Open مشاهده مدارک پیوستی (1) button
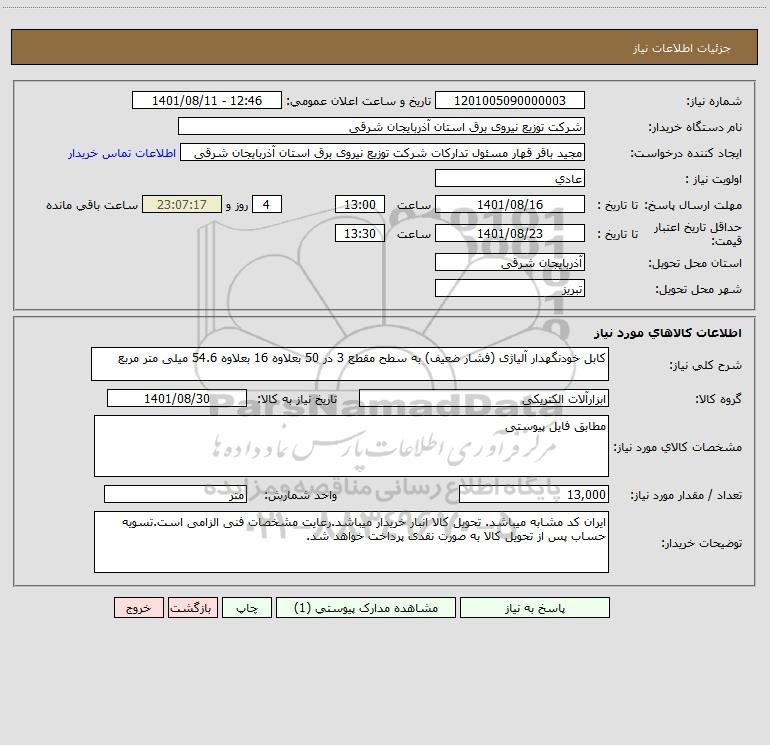 [366, 607]
